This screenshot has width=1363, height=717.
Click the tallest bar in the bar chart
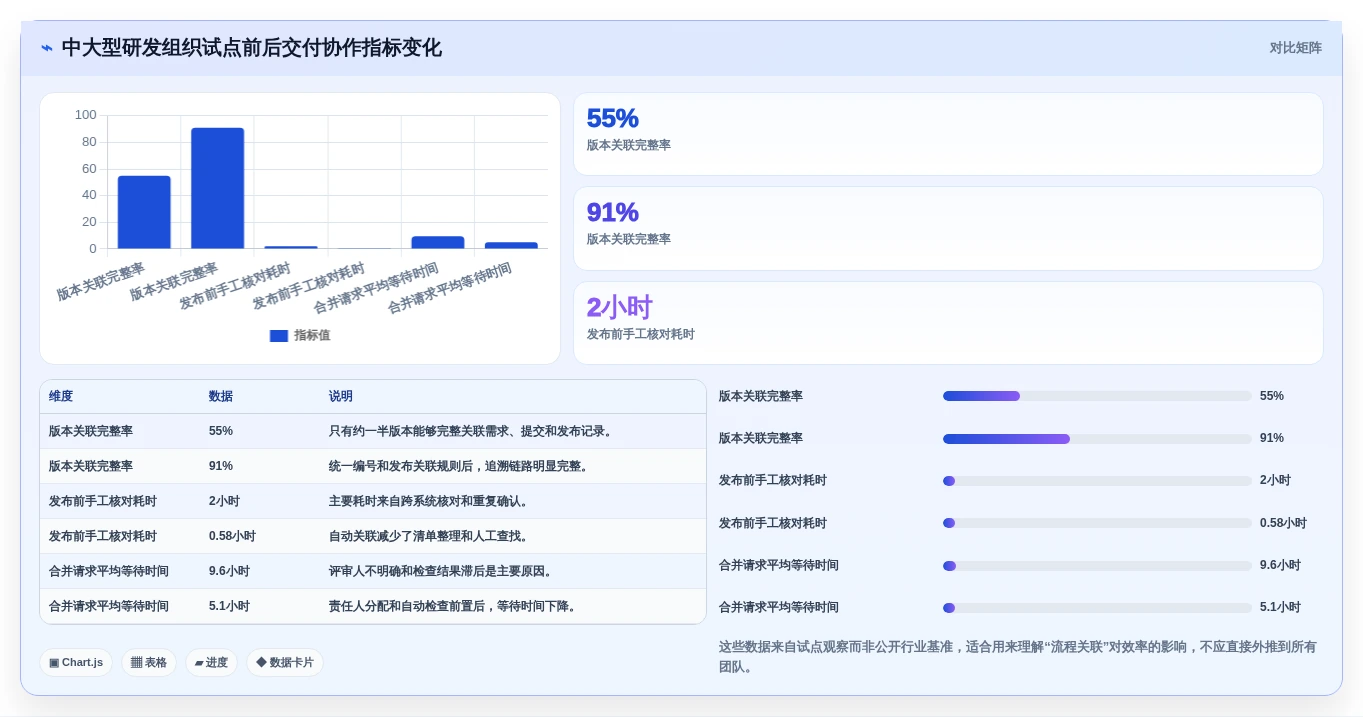(x=218, y=188)
